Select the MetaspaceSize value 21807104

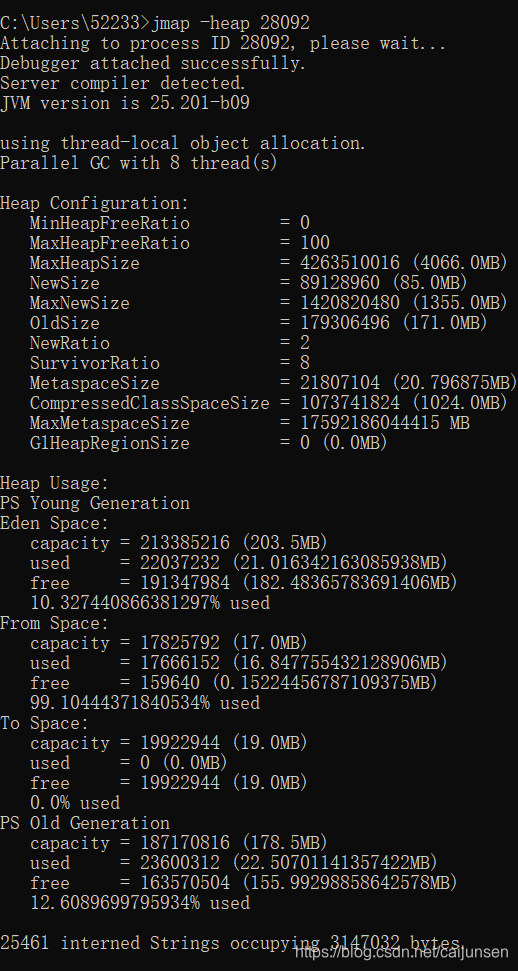pos(345,383)
